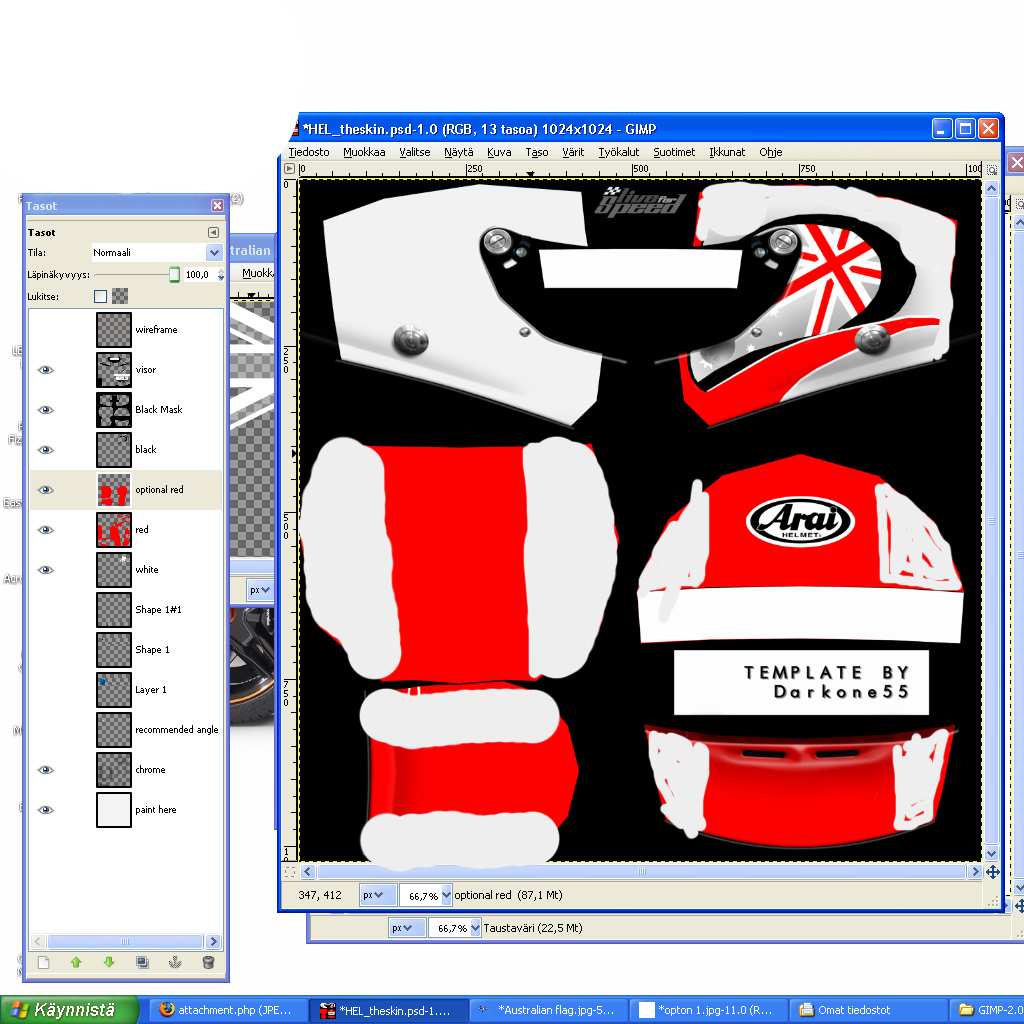
Task: Create a new layer in Tasot panel
Action: [44, 962]
